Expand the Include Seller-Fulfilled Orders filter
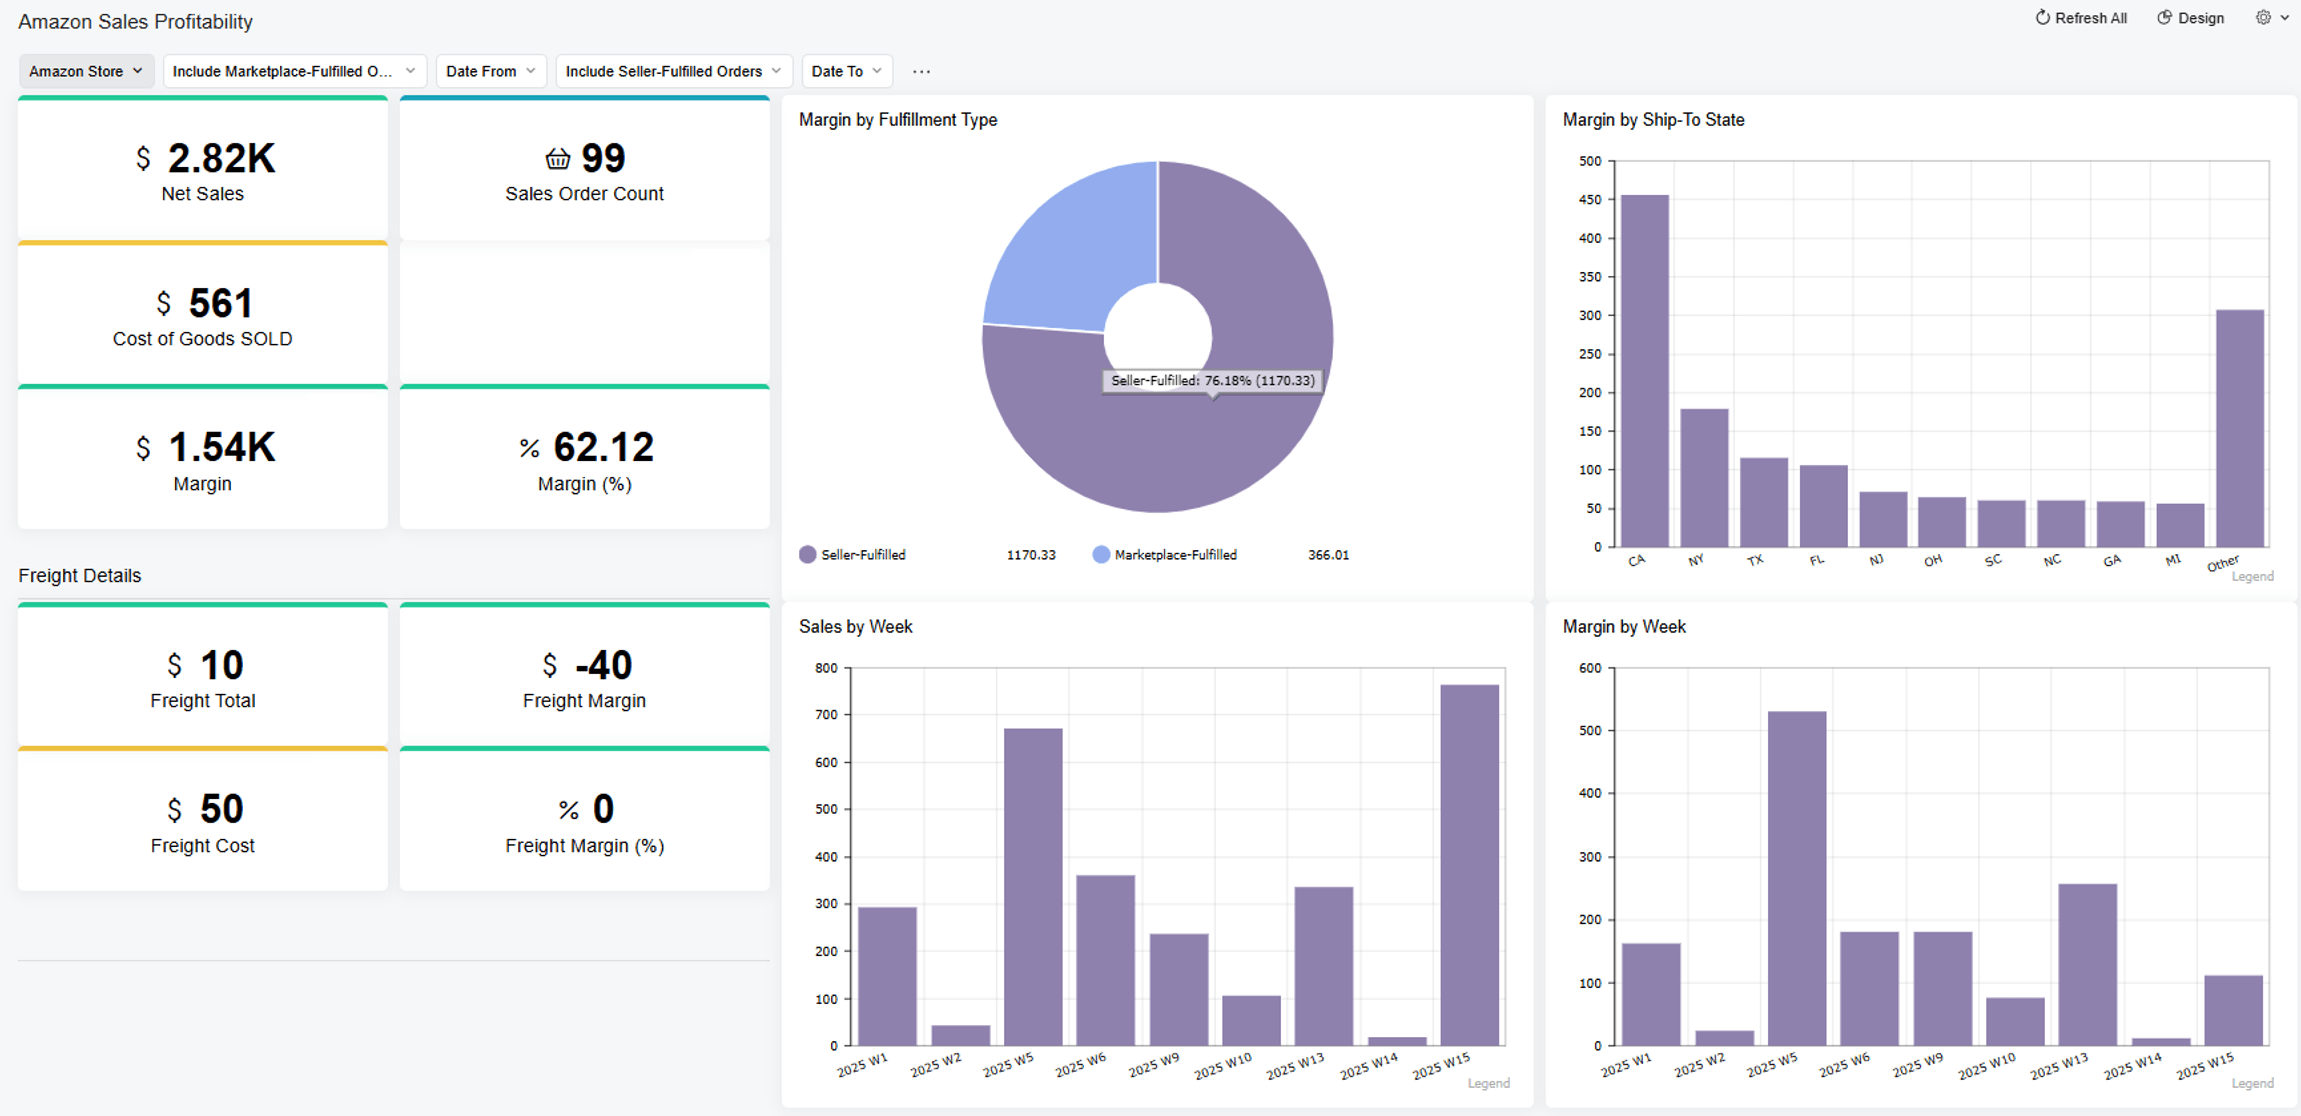The width and height of the screenshot is (2301, 1116). tap(673, 70)
